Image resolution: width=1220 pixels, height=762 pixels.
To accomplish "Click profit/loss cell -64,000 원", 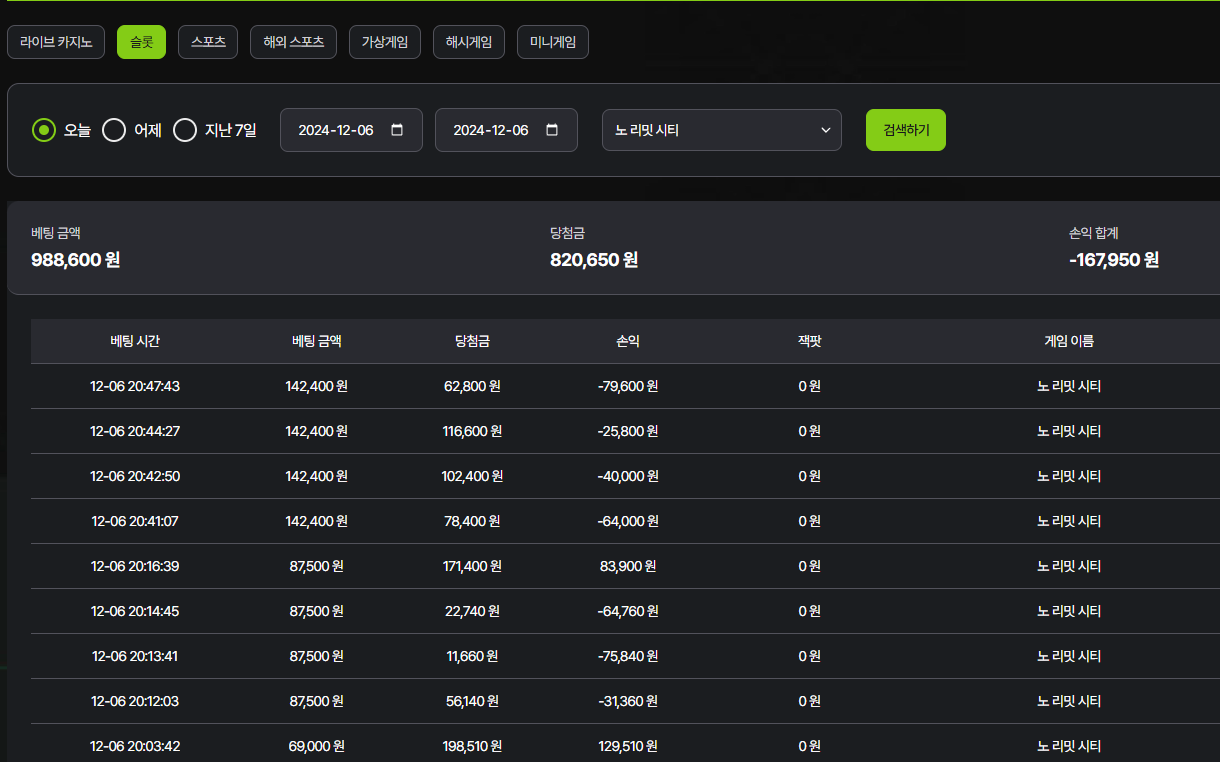I will 628,521.
